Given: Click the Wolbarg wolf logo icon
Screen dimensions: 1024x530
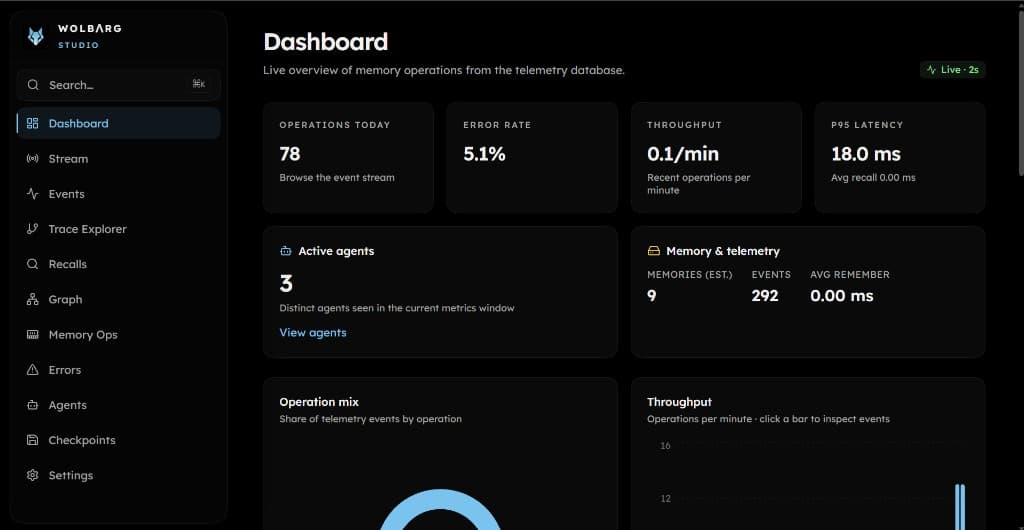Looking at the screenshot, I should coord(36,36).
